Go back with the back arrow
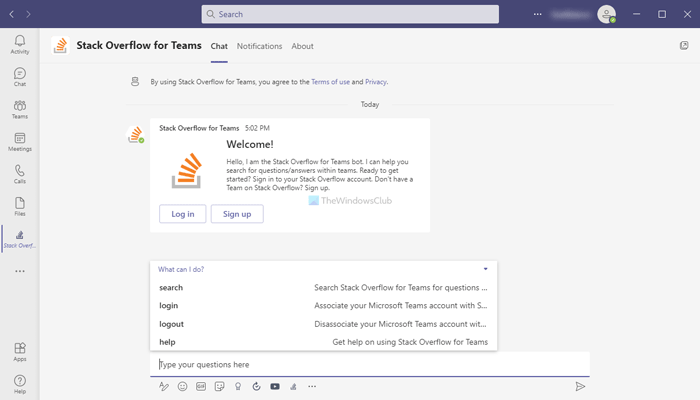This screenshot has height=400, width=700. coord(12,14)
